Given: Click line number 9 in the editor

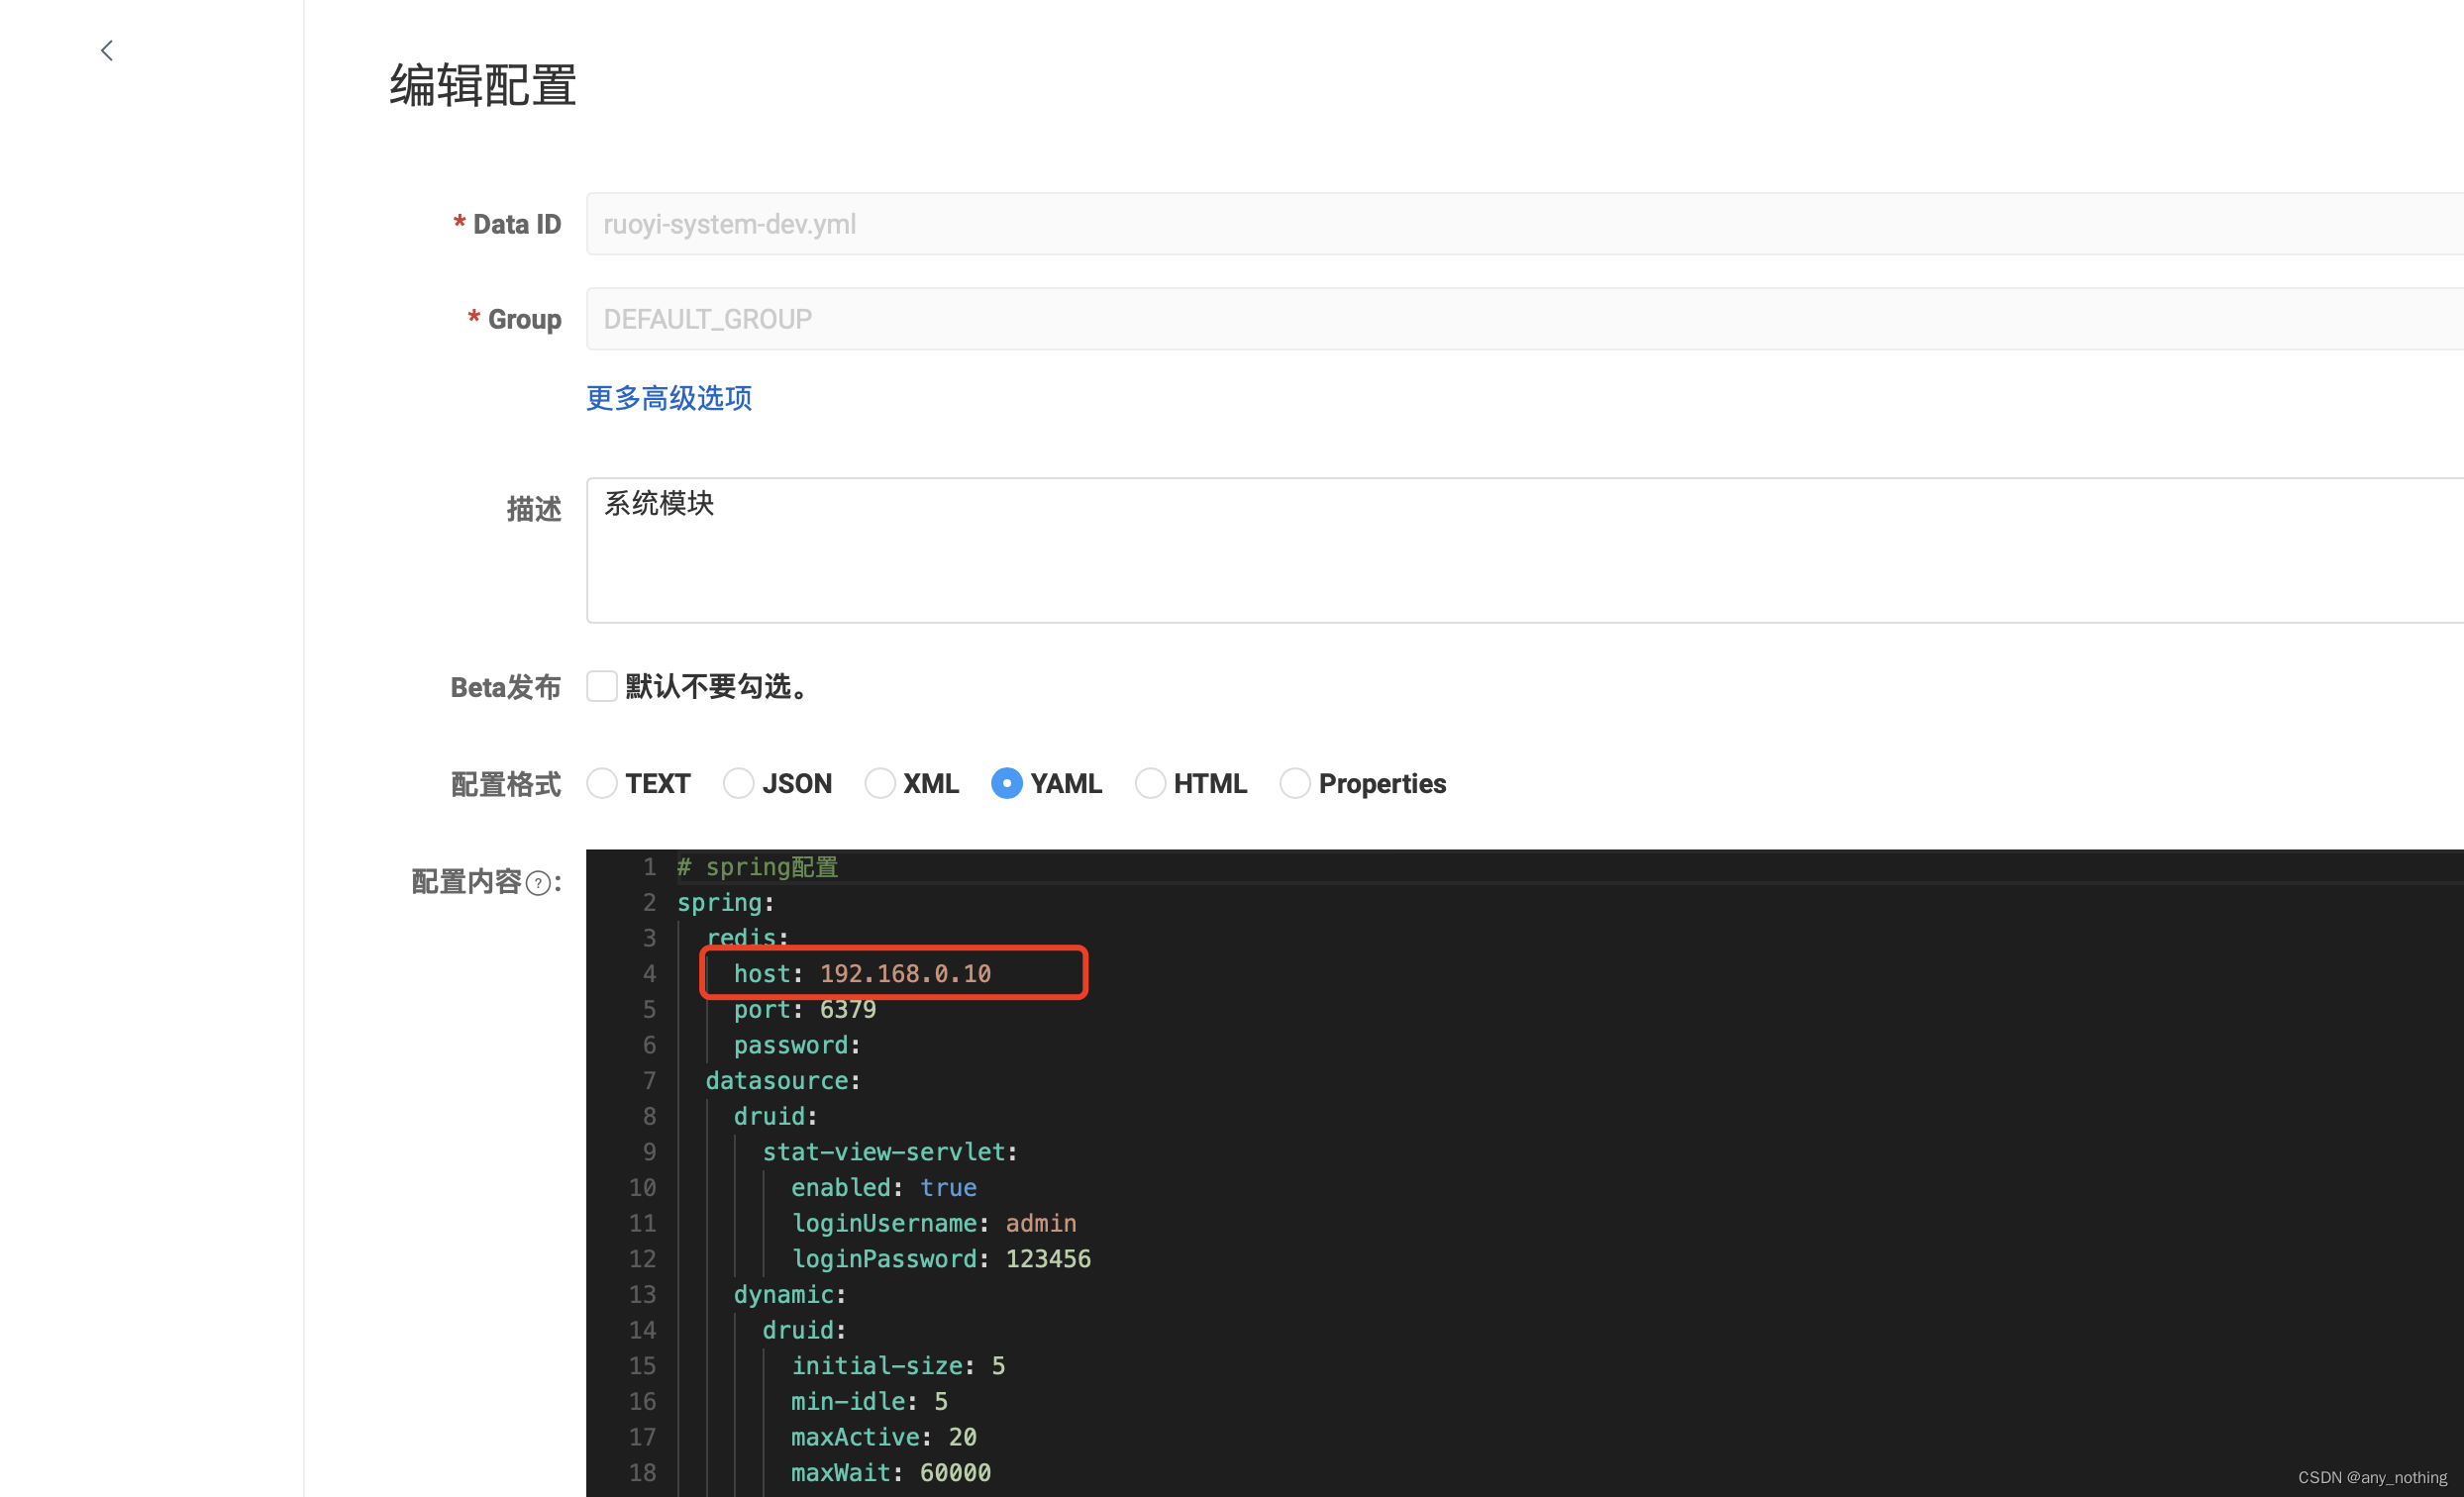Looking at the screenshot, I should (x=649, y=1151).
